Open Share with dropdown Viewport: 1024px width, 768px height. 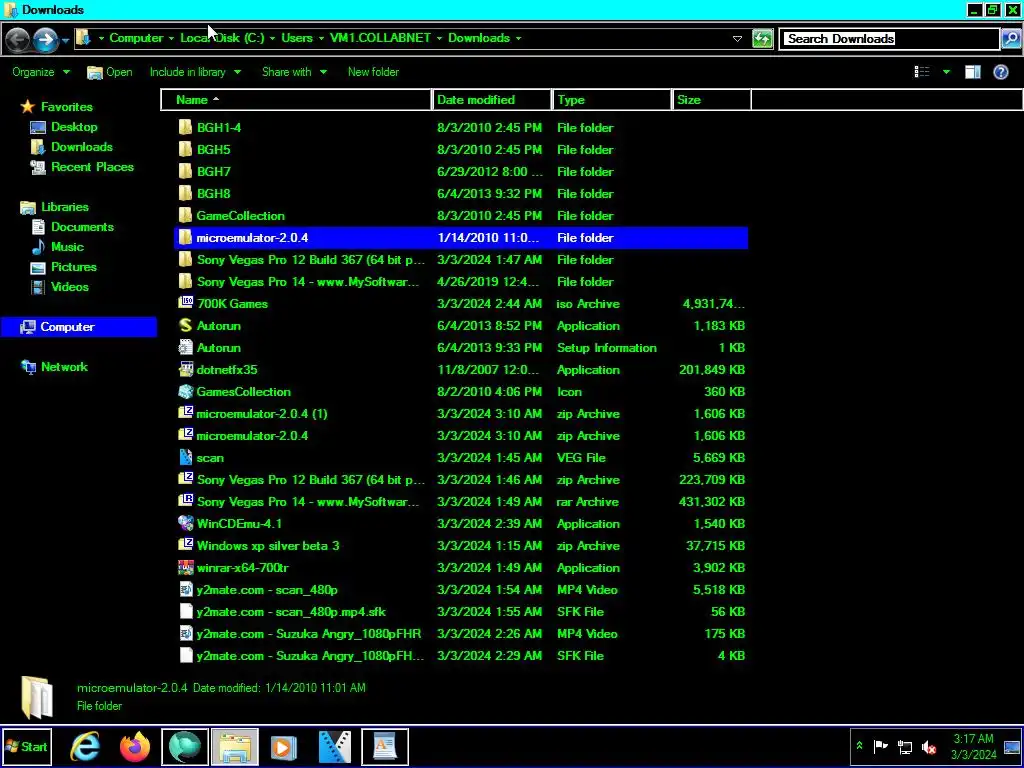click(x=295, y=72)
